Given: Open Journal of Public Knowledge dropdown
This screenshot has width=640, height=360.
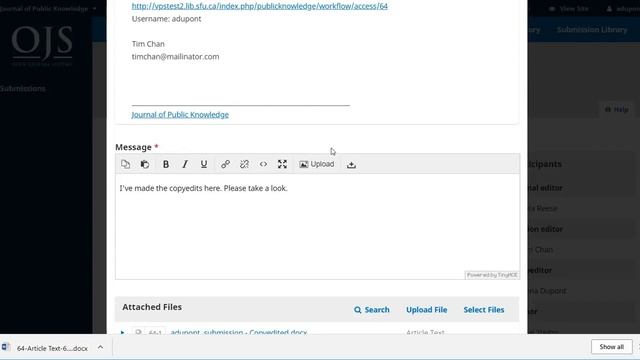Looking at the screenshot, I should click(x=48, y=9).
